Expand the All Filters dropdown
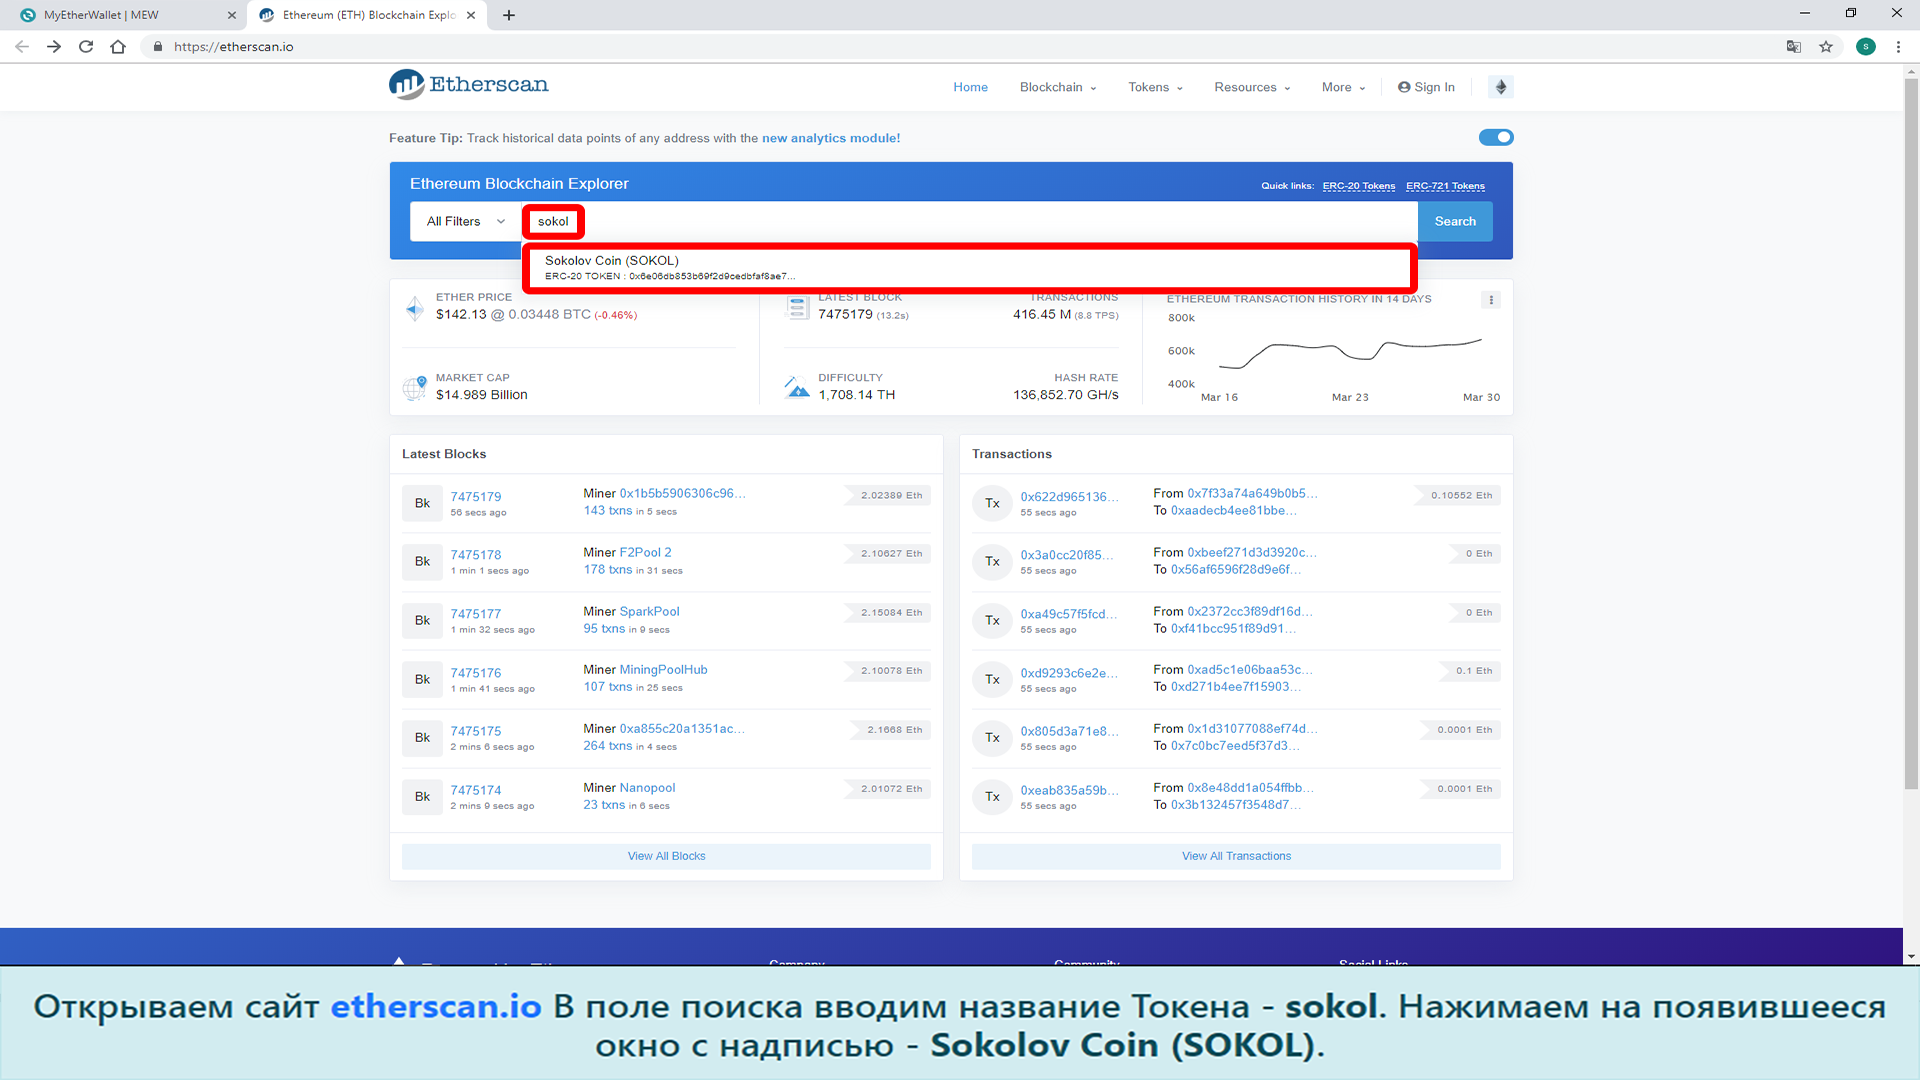This screenshot has height=1080, width=1920. pos(465,221)
